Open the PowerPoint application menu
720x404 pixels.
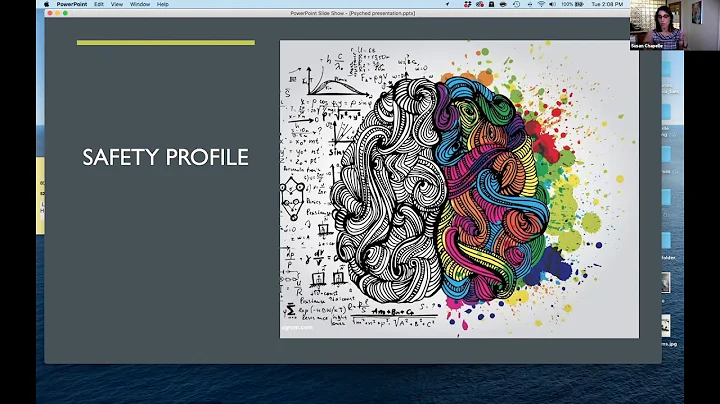pos(72,4)
